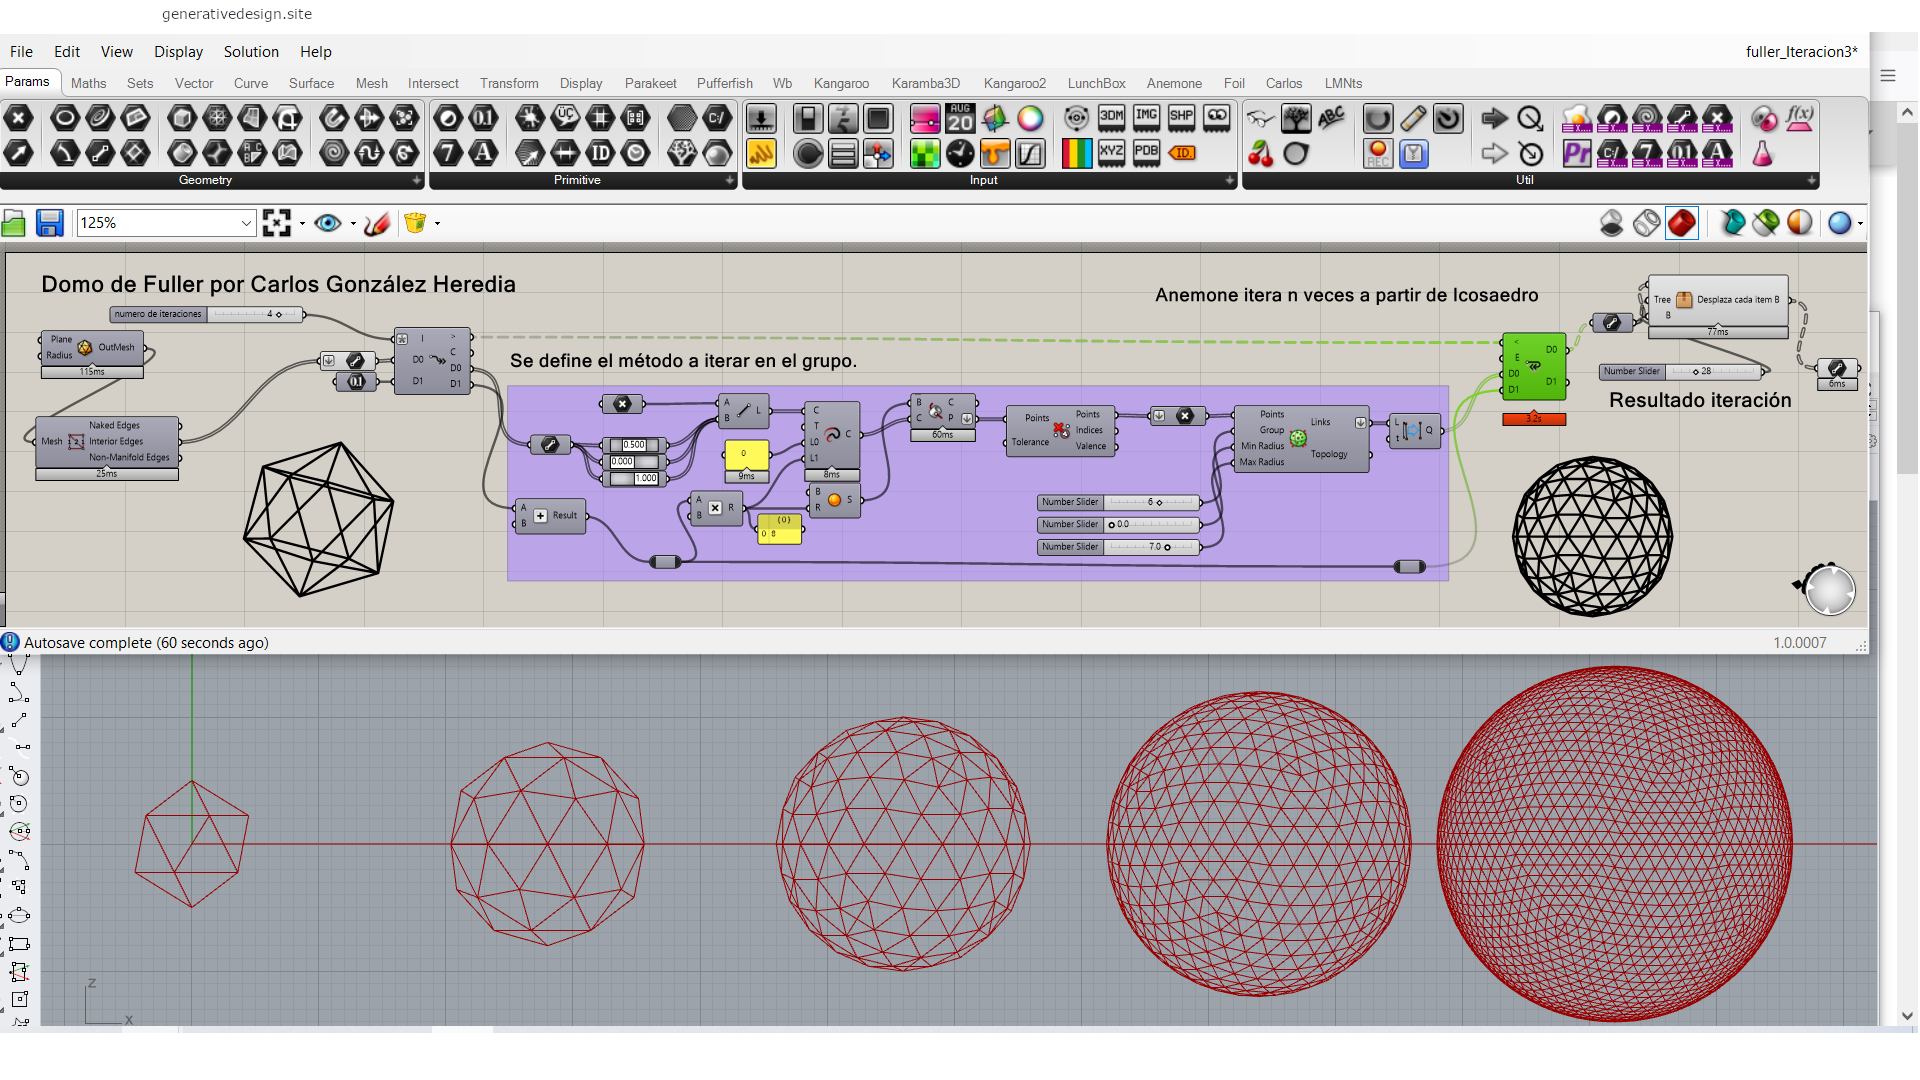Click the Open file folder button
This screenshot has height=1080, width=1920.
(x=14, y=223)
